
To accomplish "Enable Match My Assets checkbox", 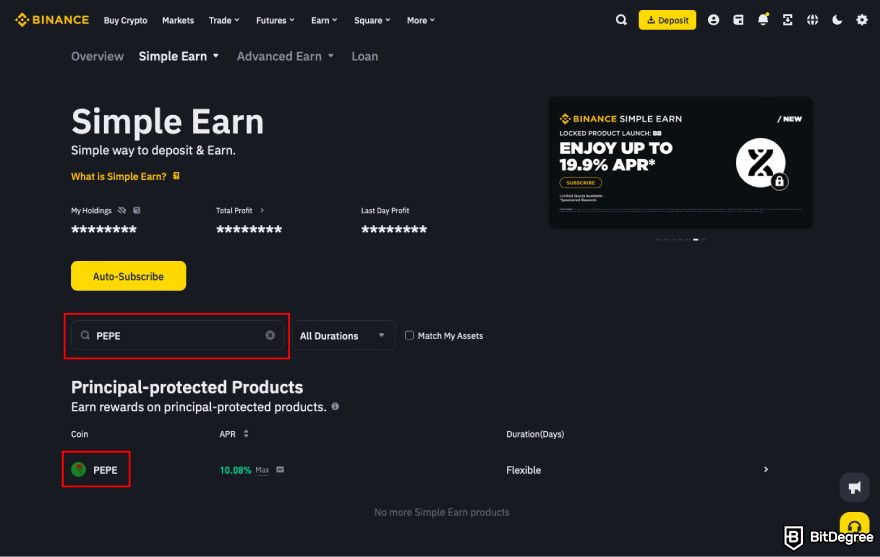I will pos(409,335).
